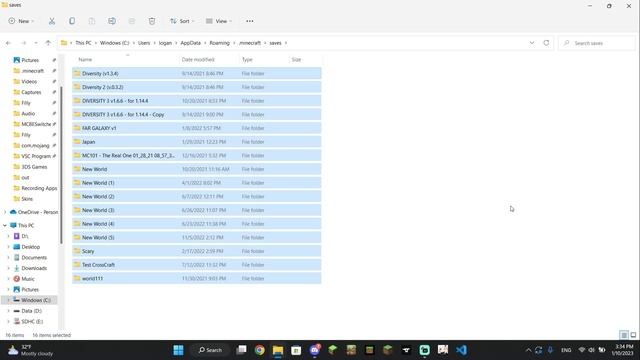640x360 pixels.
Task: Click the Copy icon in toolbar
Action: pos(72,21)
